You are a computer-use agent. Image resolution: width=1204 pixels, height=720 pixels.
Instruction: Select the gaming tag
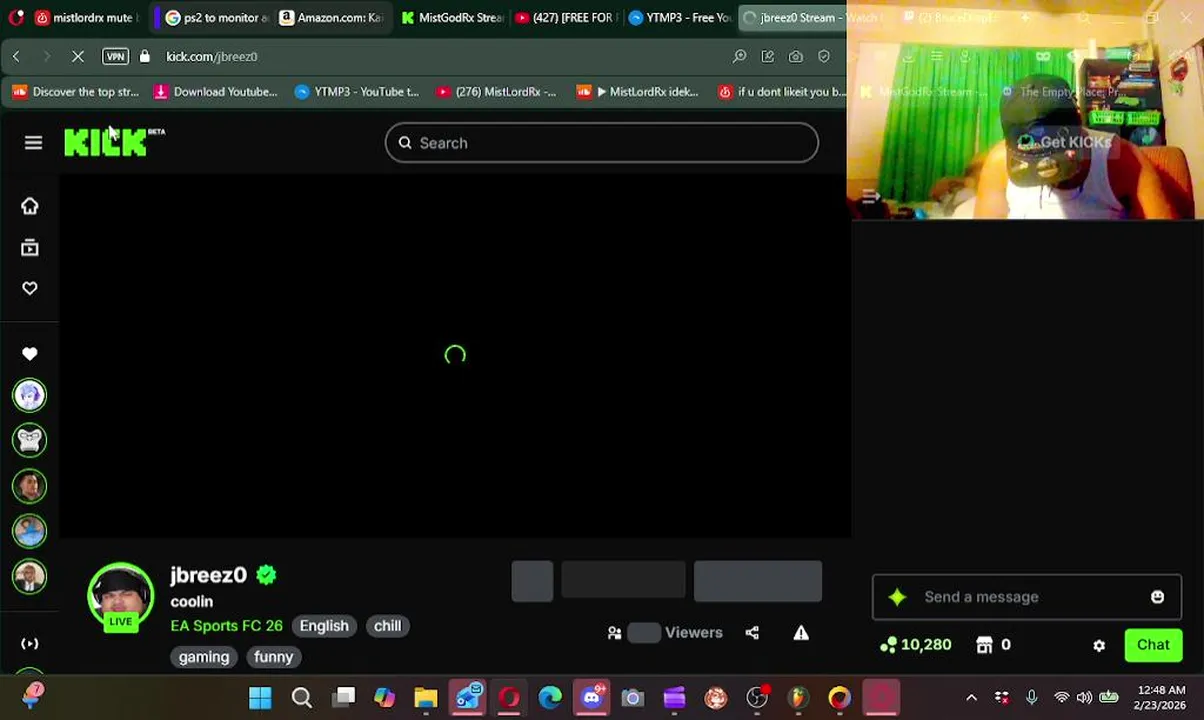point(204,657)
